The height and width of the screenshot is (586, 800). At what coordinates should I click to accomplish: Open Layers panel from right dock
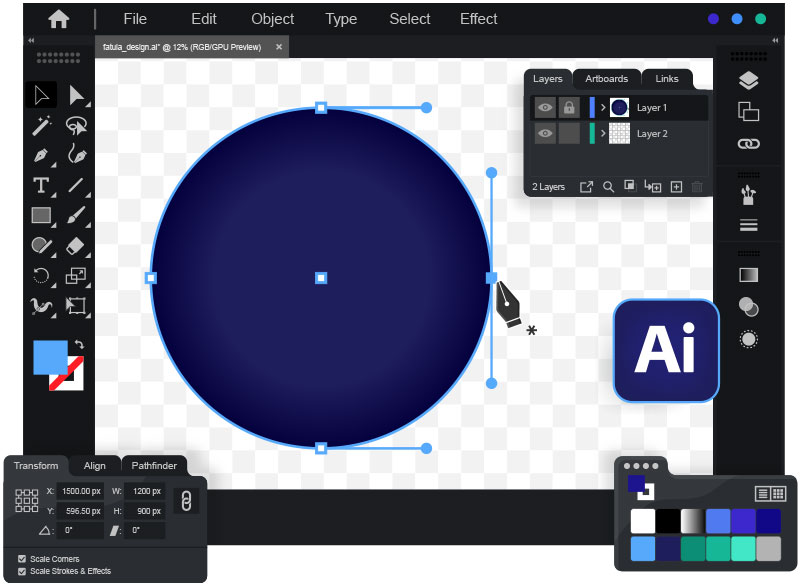(748, 81)
